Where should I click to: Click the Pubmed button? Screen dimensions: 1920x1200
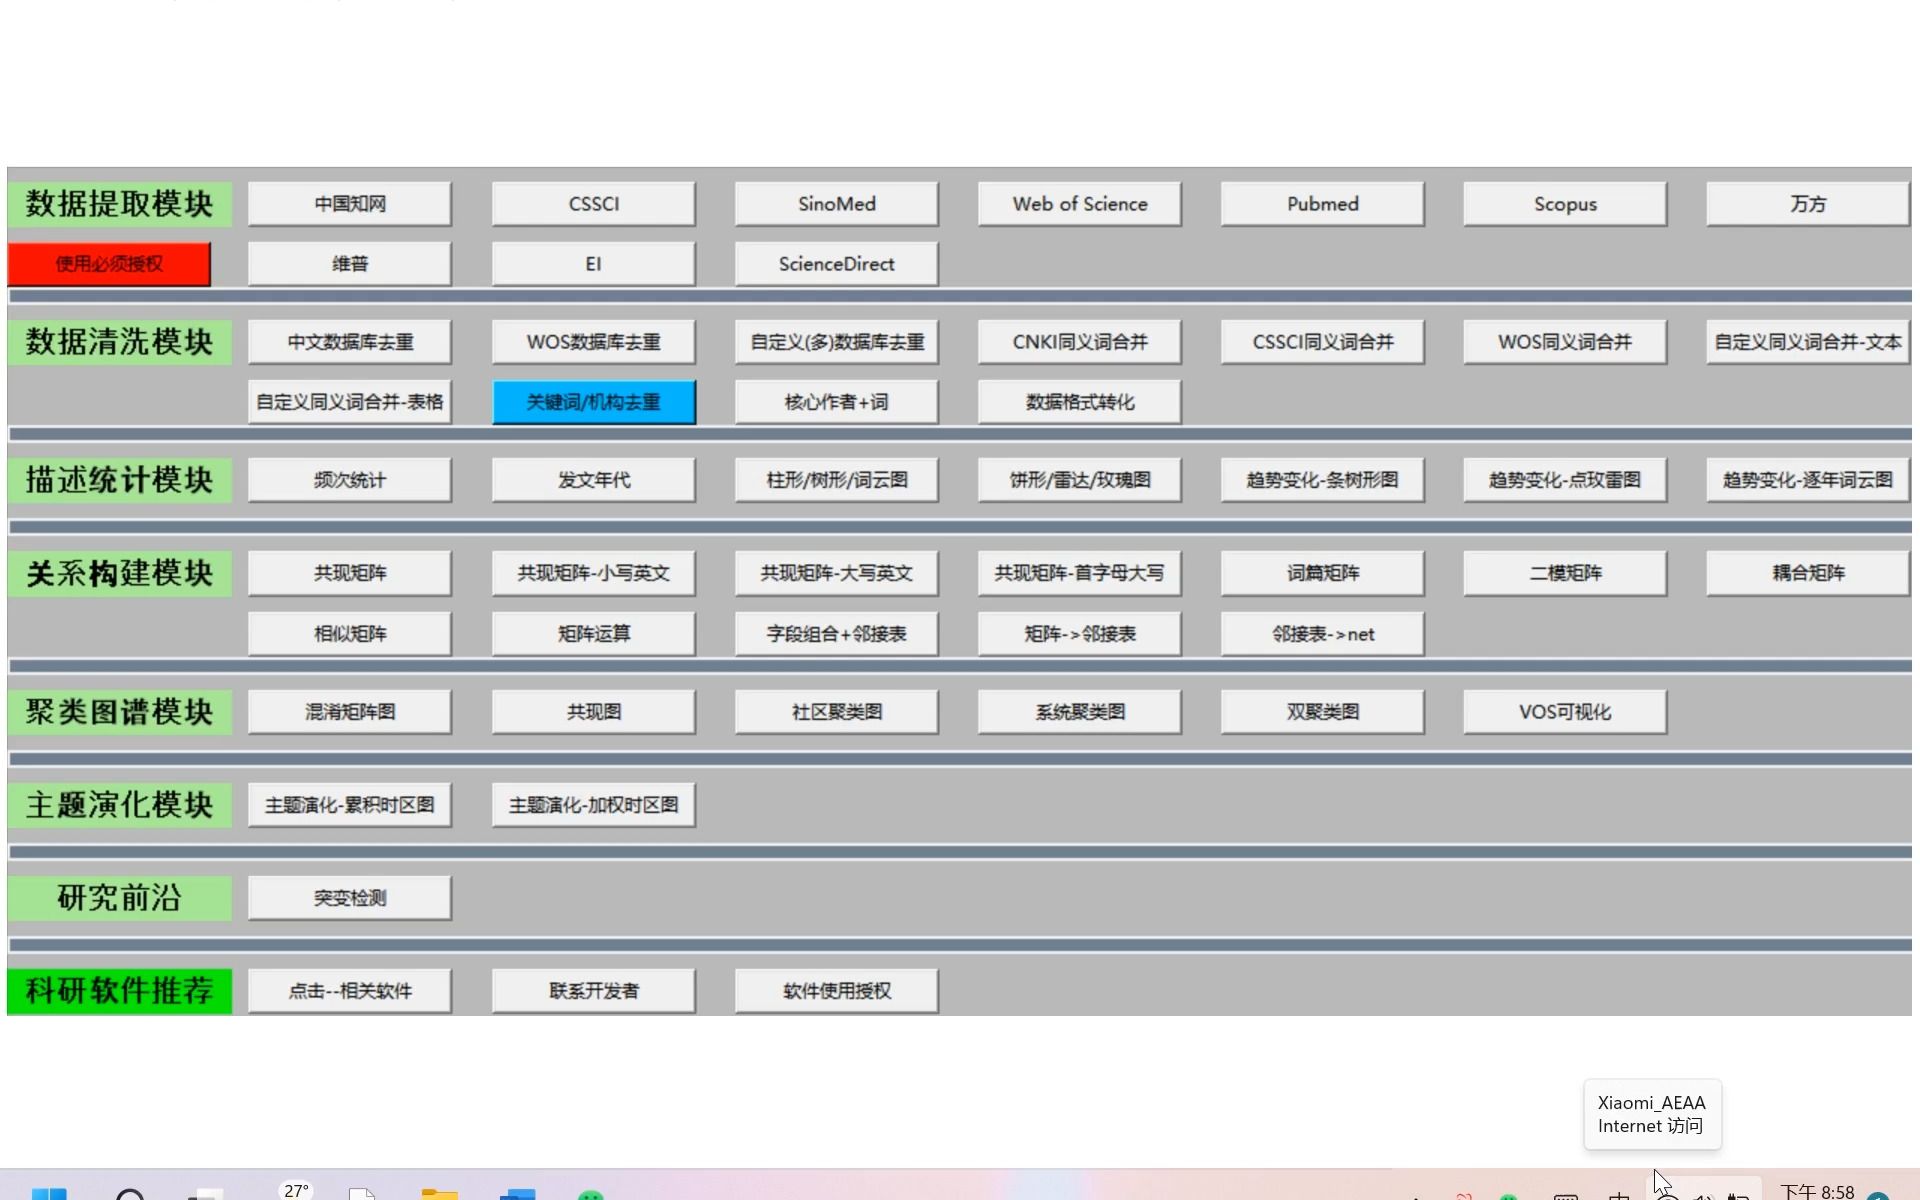pyautogui.click(x=1323, y=204)
